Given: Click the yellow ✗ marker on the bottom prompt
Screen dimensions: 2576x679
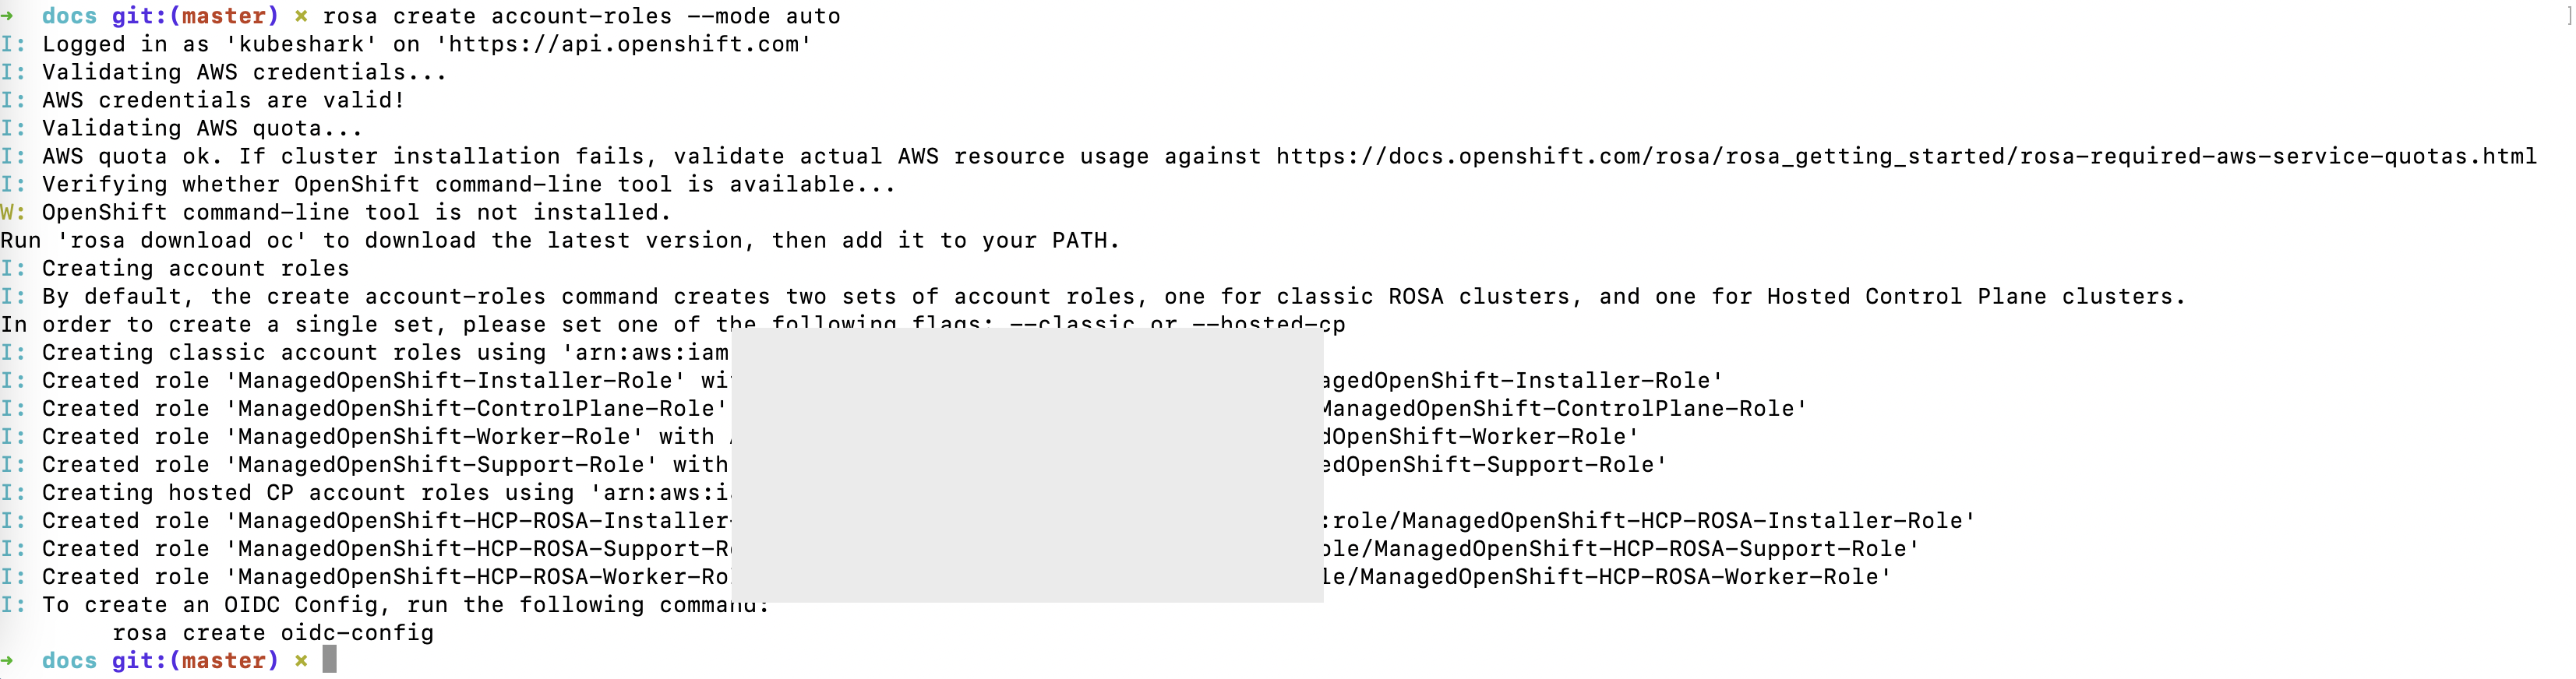Looking at the screenshot, I should [300, 660].
